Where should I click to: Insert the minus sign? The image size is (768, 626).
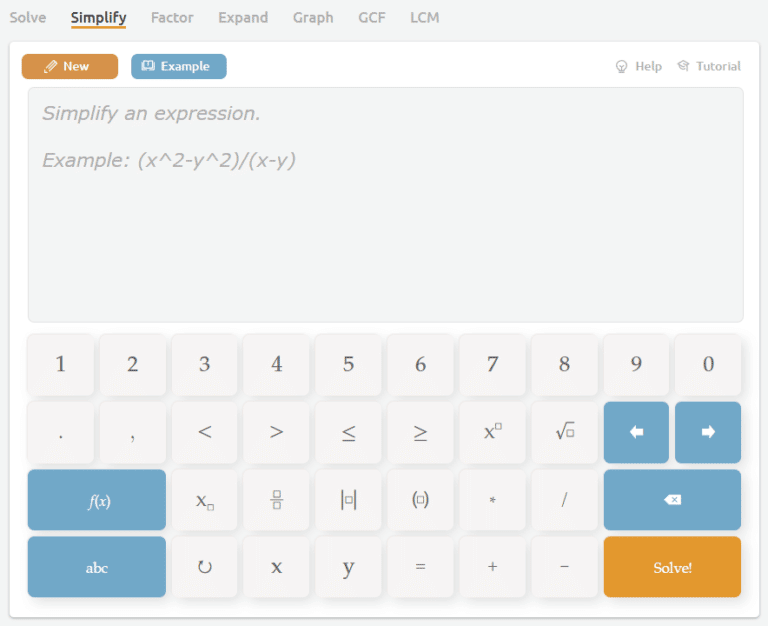[x=564, y=567]
